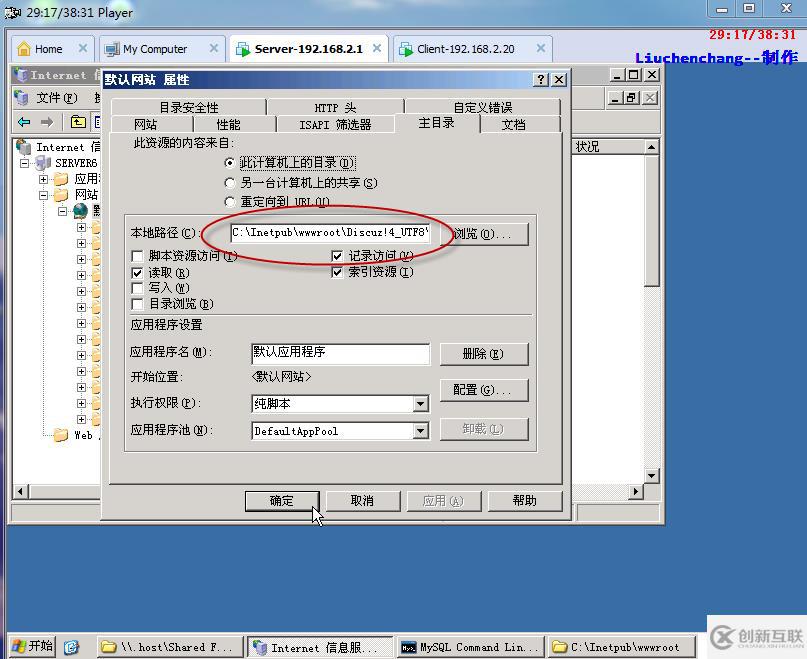Click the 应用程序名 input field
This screenshot has height=659, width=807.
(x=340, y=353)
